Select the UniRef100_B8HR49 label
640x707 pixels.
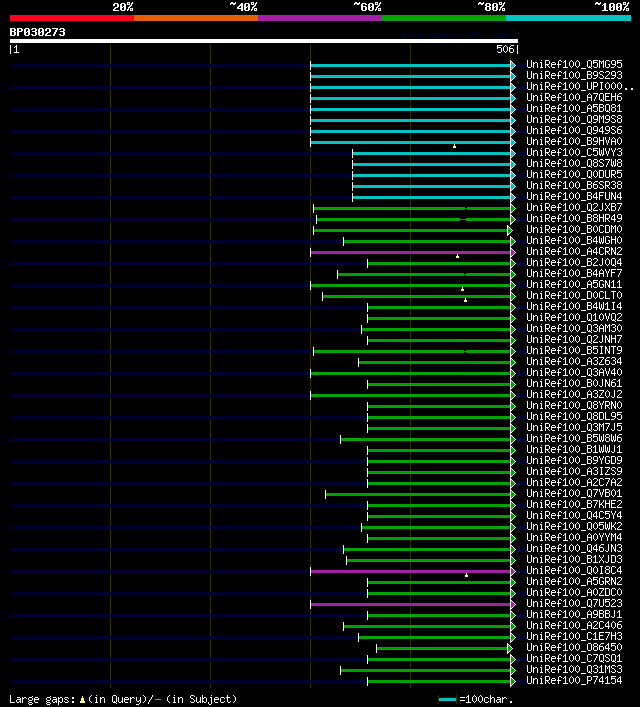(x=574, y=218)
